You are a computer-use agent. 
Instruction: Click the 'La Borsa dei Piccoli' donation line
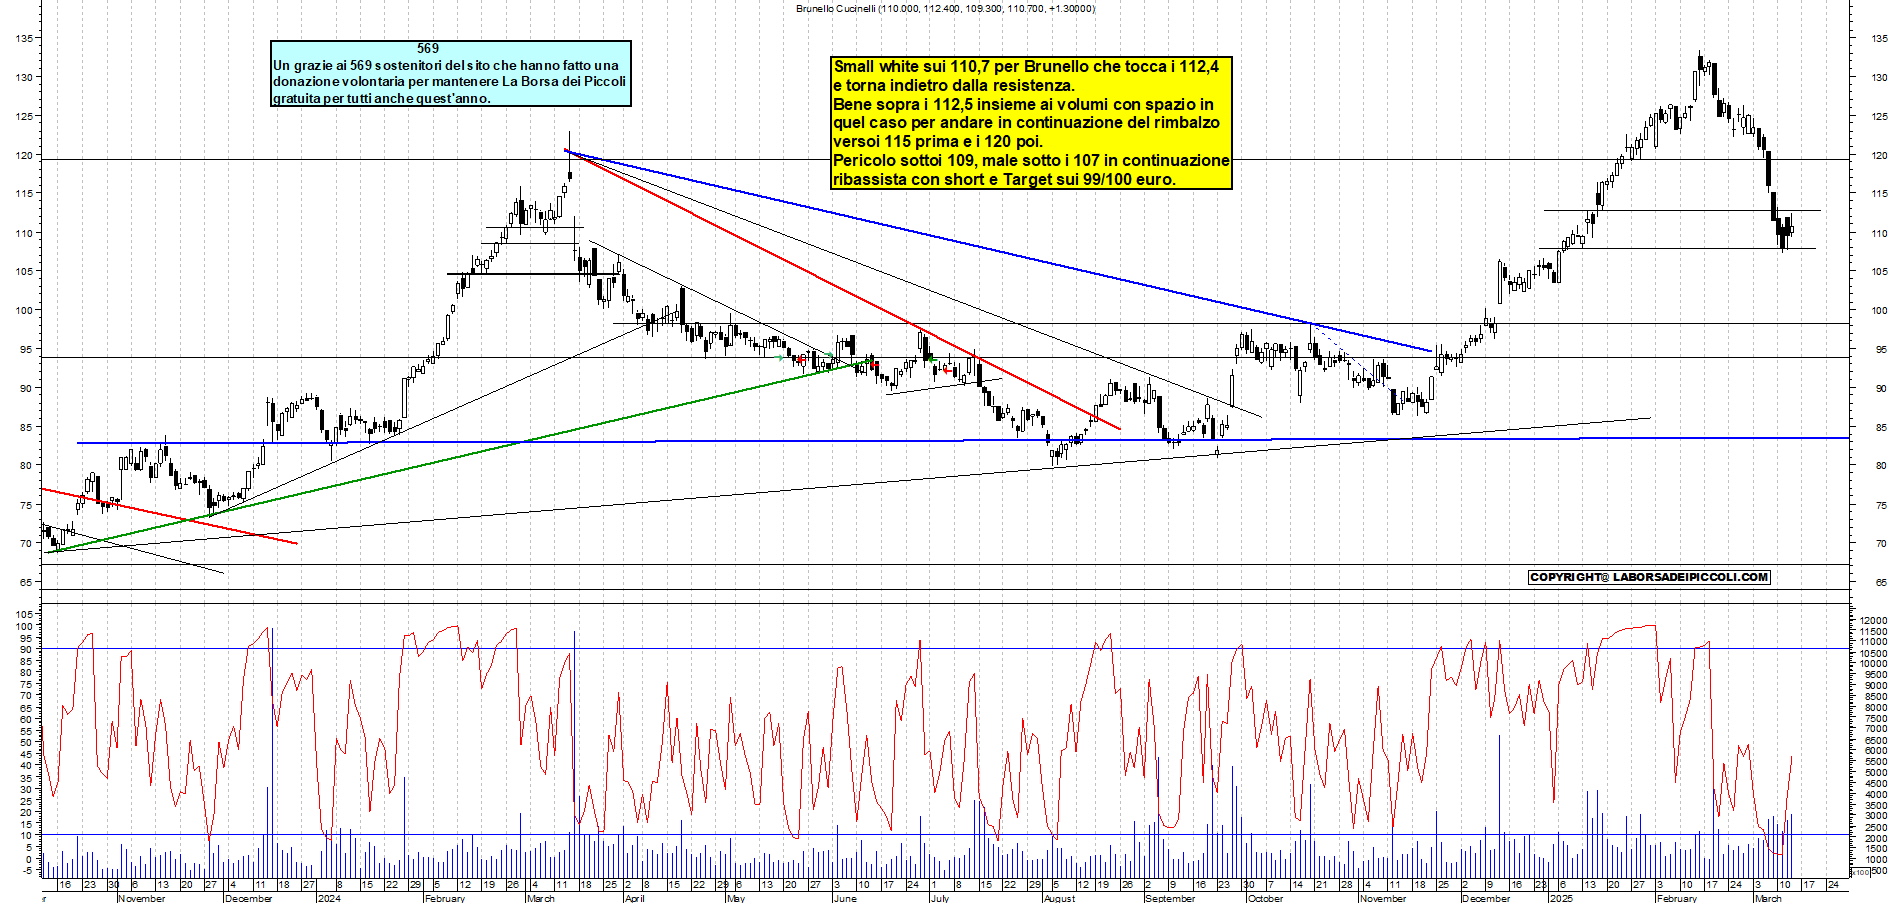click(449, 81)
